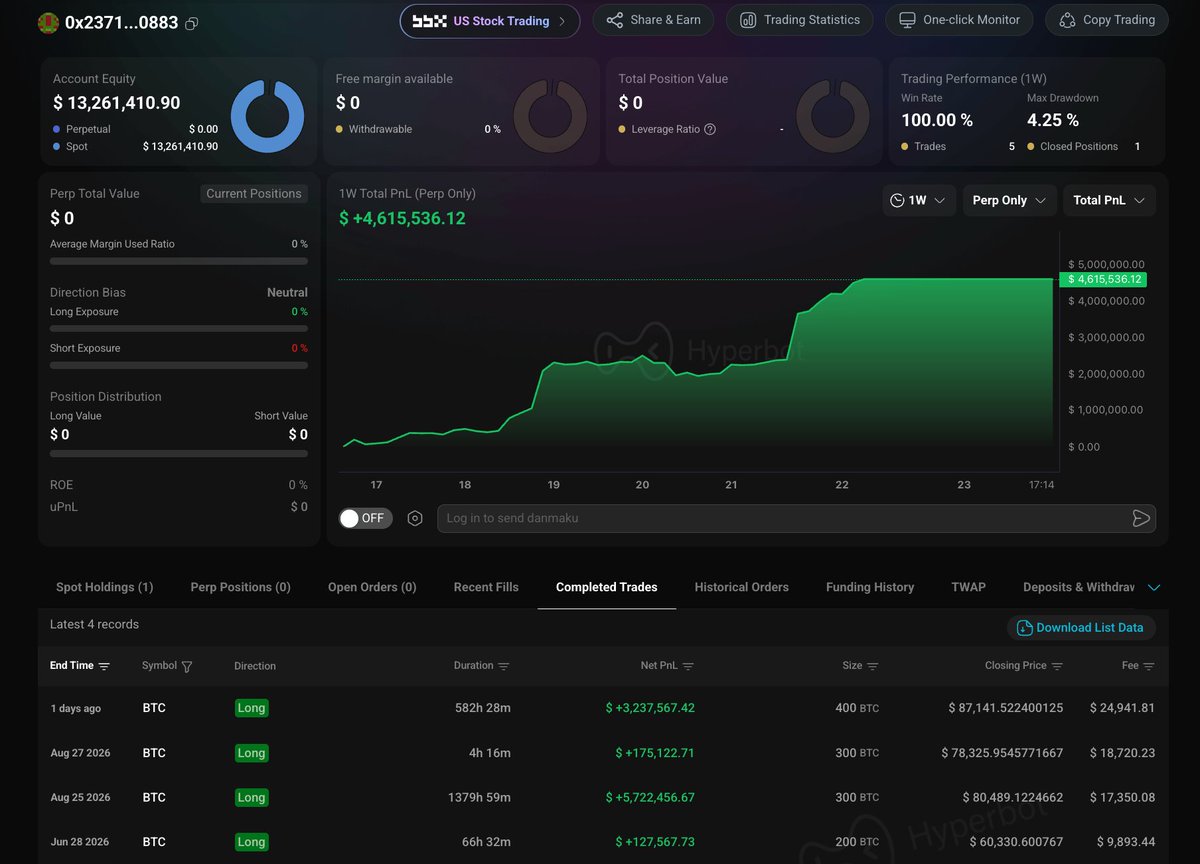Click the Max Drawdown 4.25 % value
This screenshot has height=864, width=1200.
tap(1053, 120)
